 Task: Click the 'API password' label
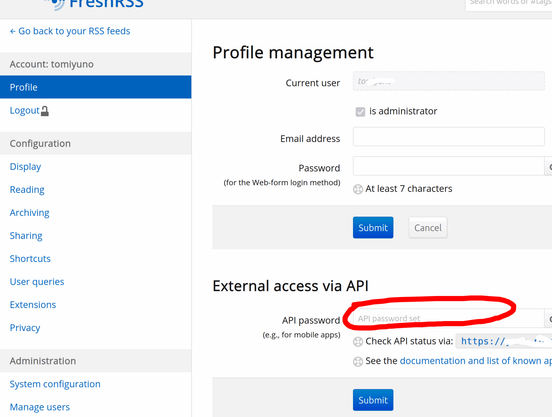click(x=311, y=320)
